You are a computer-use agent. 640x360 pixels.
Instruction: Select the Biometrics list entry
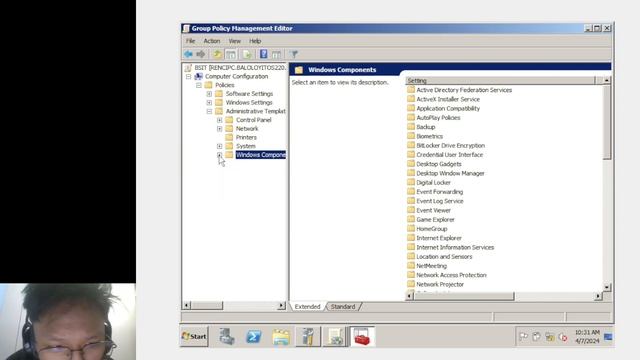(x=429, y=136)
